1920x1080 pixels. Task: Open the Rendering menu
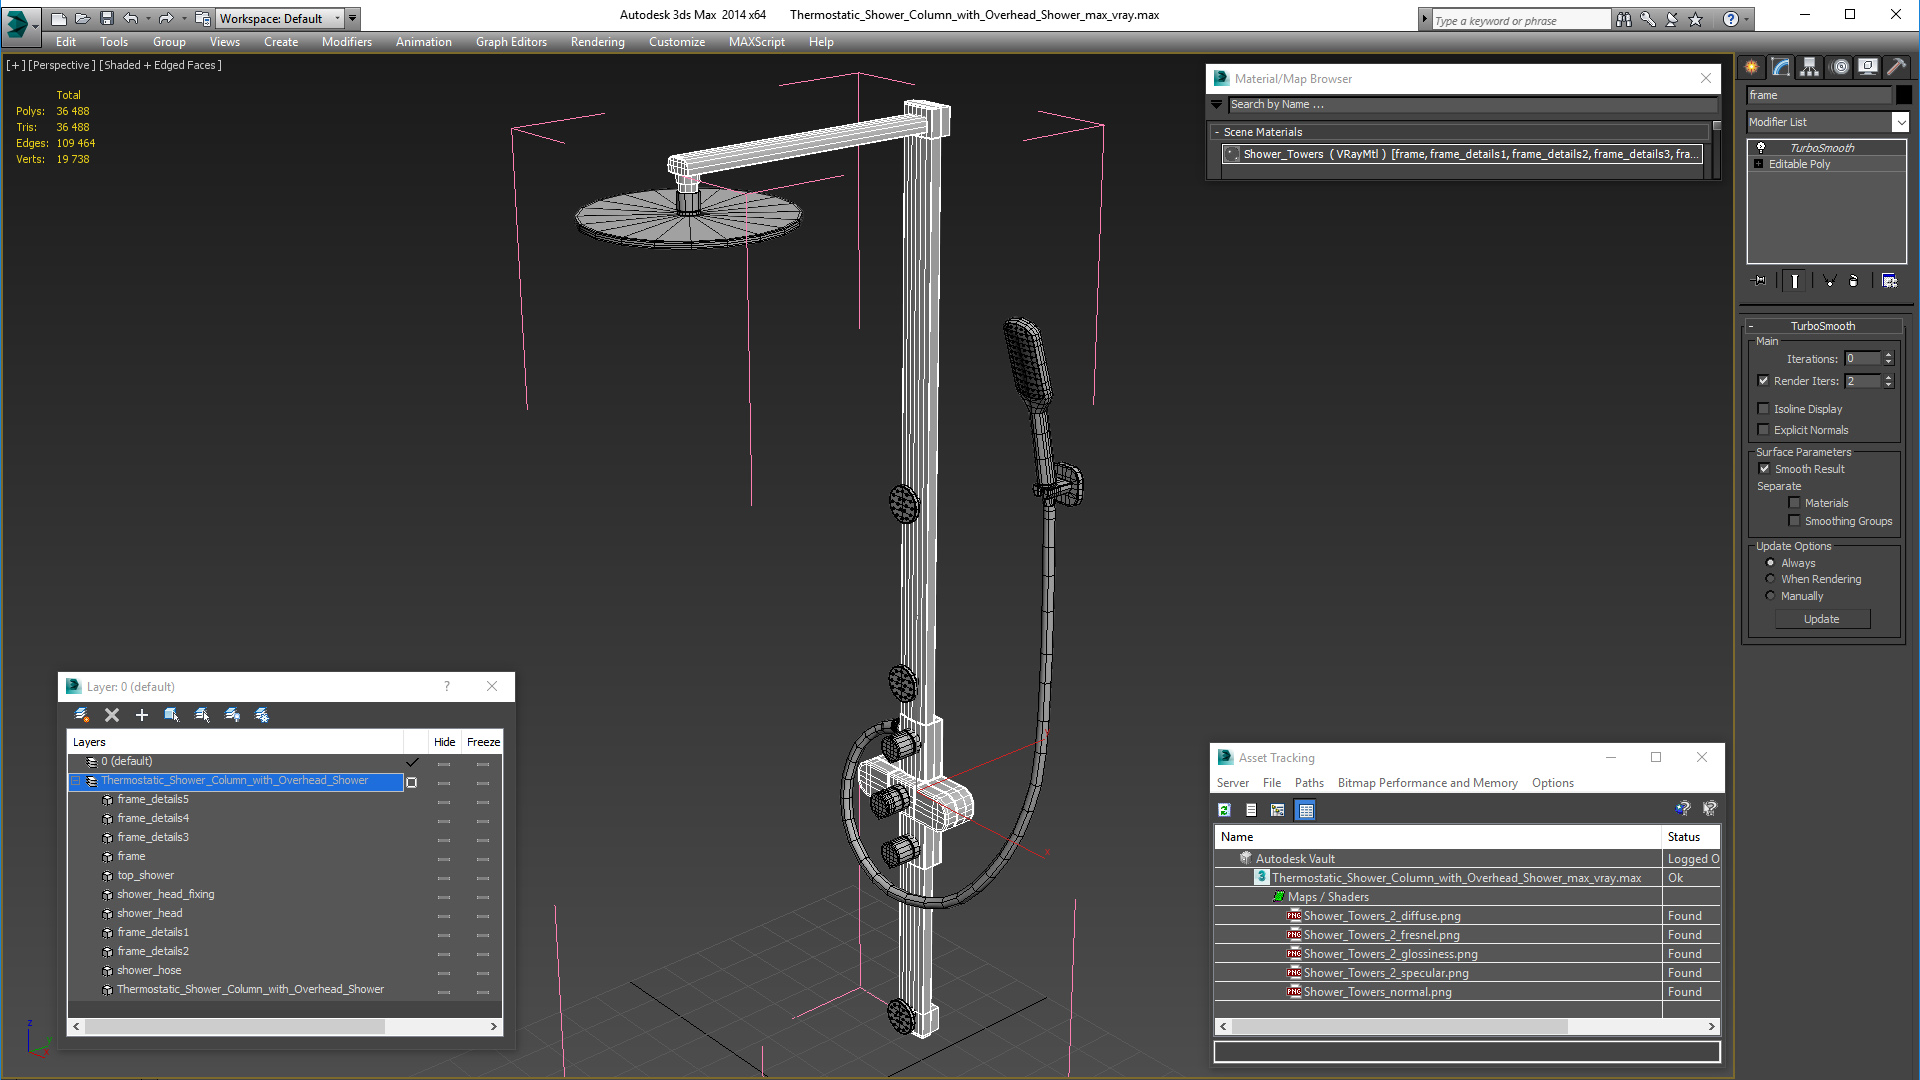coord(597,42)
